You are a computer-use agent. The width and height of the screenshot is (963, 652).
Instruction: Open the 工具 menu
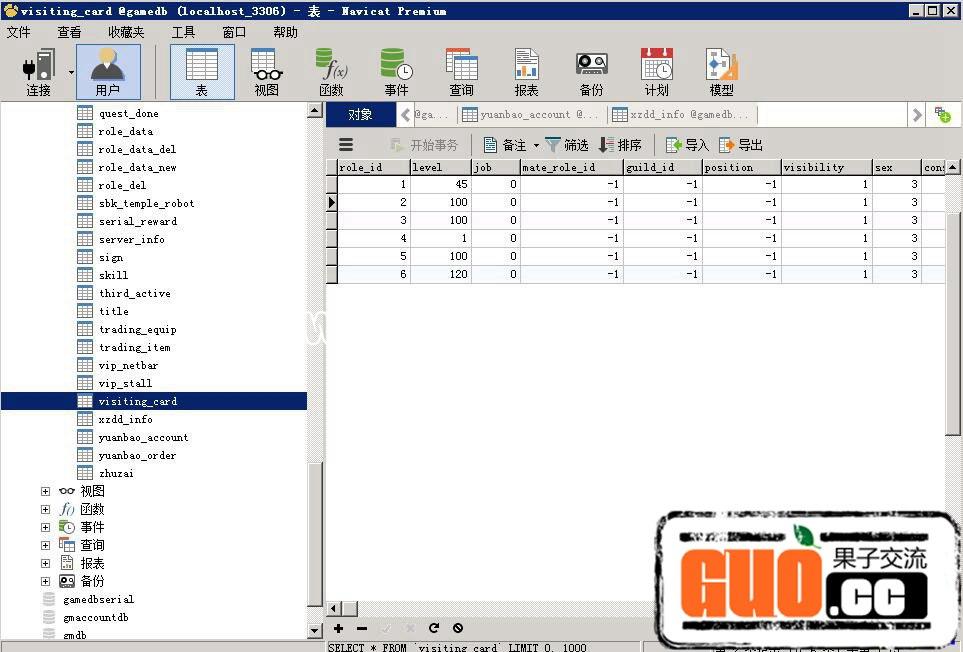(183, 32)
